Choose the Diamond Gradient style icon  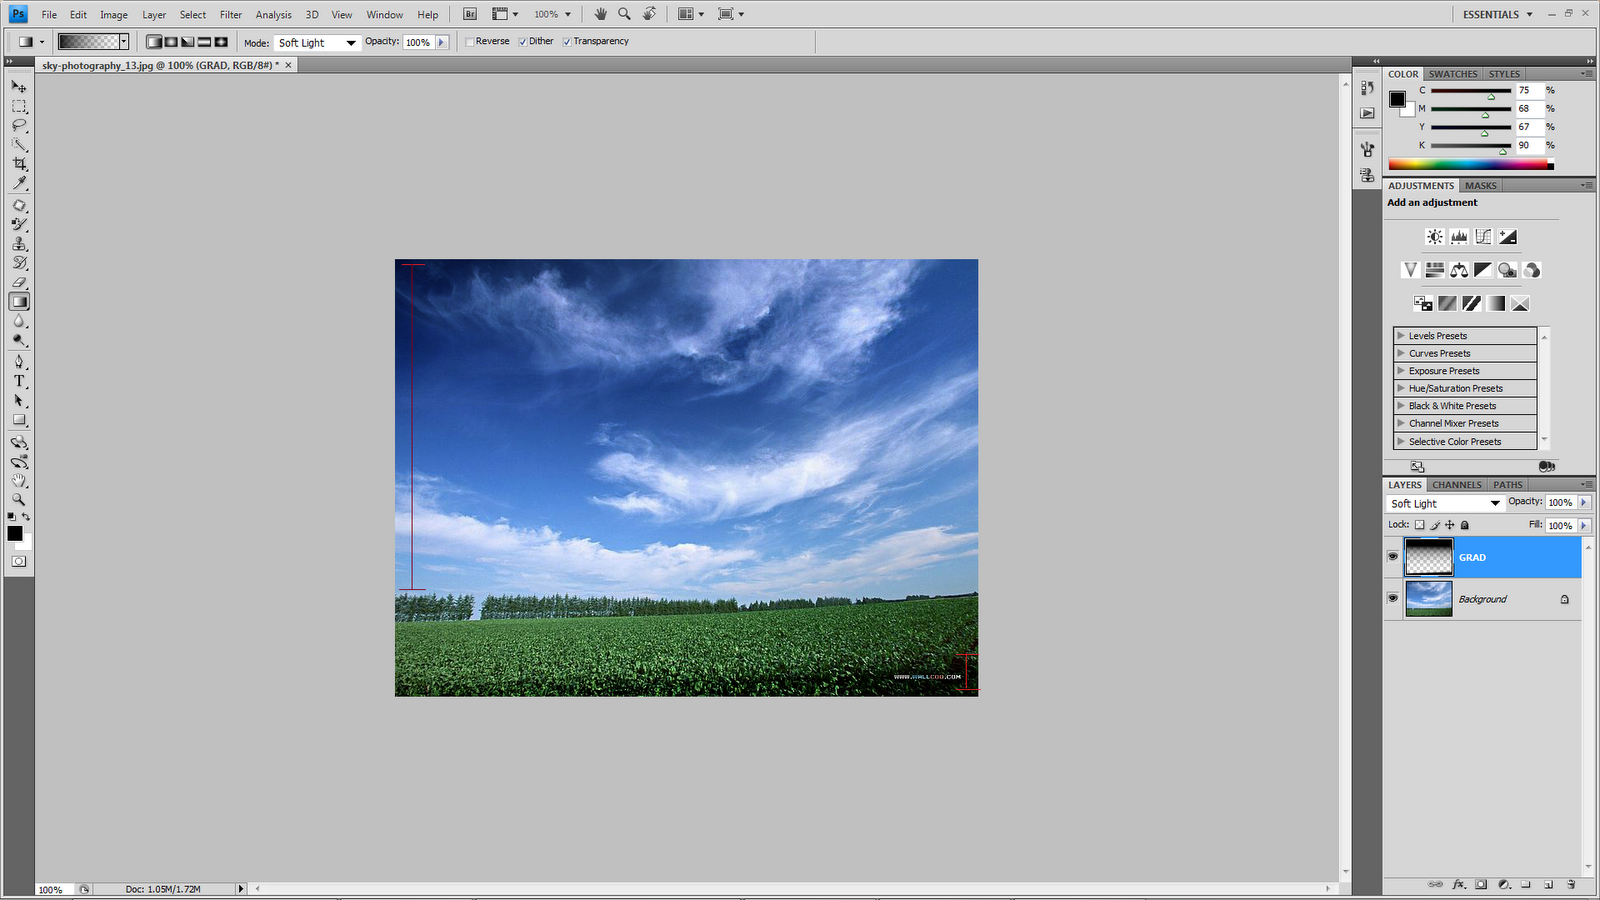(221, 42)
